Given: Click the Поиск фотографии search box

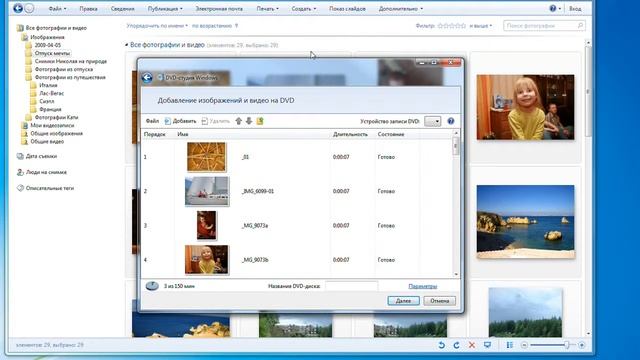Looking at the screenshot, I should (x=544, y=26).
